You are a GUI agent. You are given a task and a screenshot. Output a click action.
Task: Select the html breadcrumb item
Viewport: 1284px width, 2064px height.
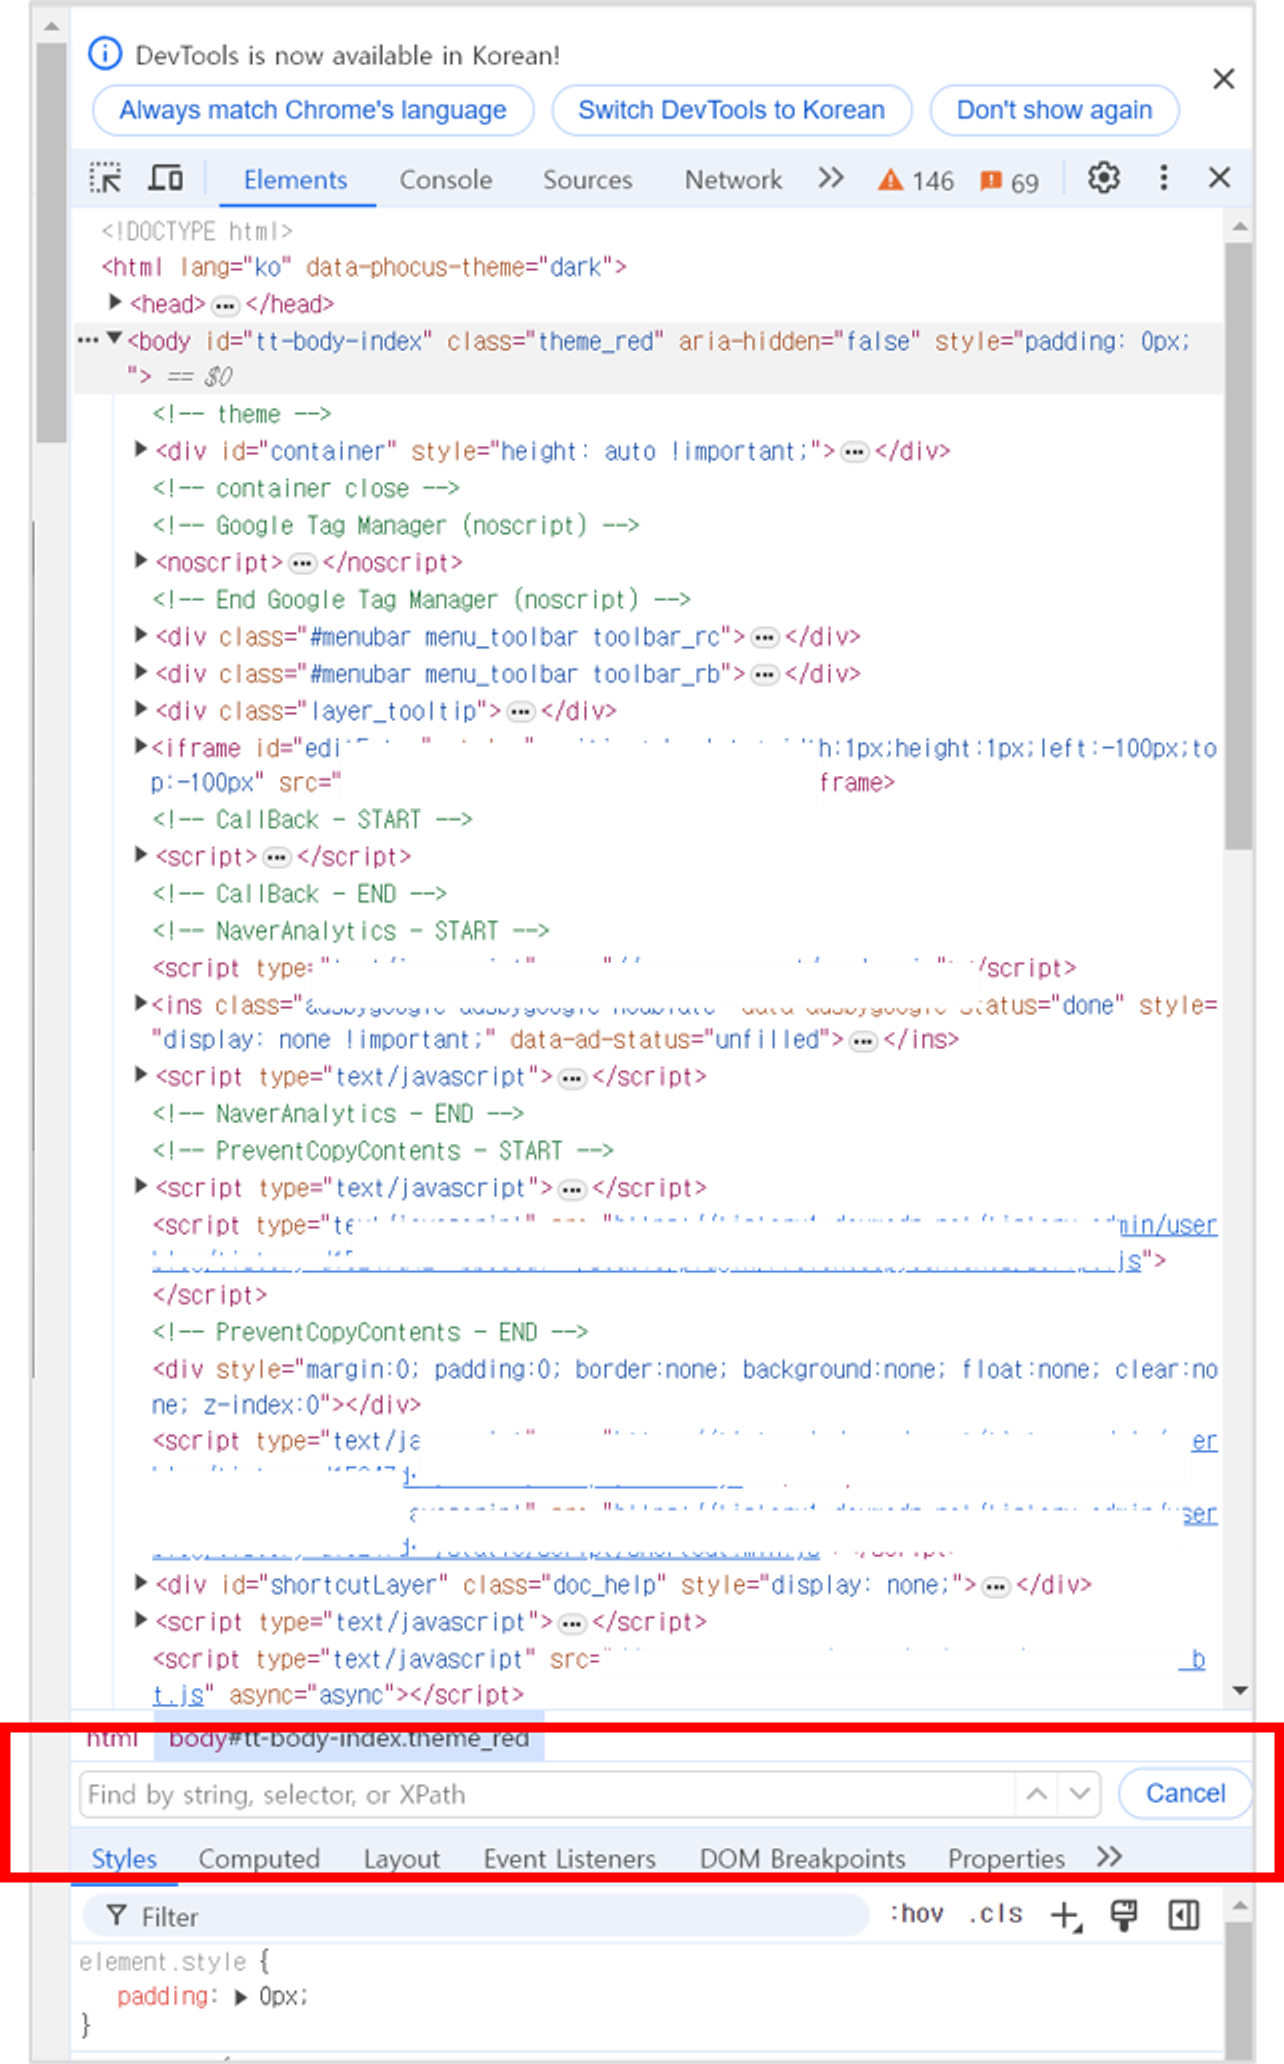112,1739
